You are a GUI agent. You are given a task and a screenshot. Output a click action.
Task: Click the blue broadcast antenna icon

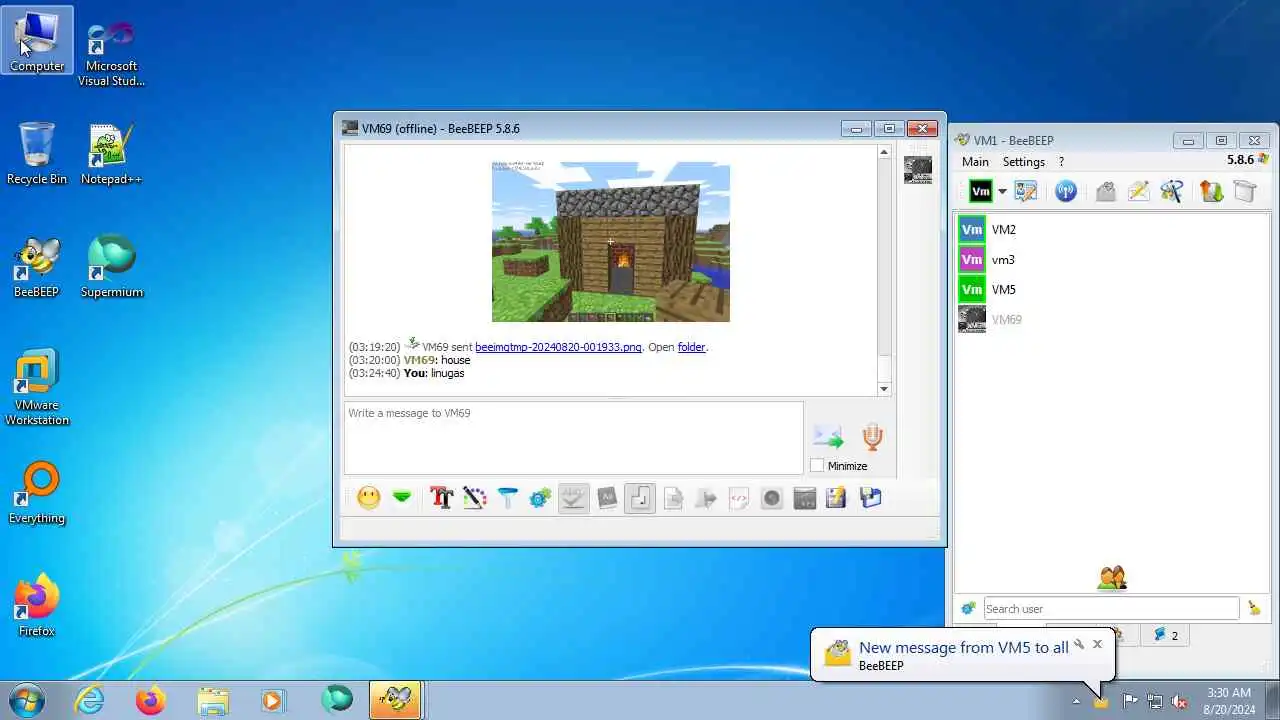(x=1066, y=191)
